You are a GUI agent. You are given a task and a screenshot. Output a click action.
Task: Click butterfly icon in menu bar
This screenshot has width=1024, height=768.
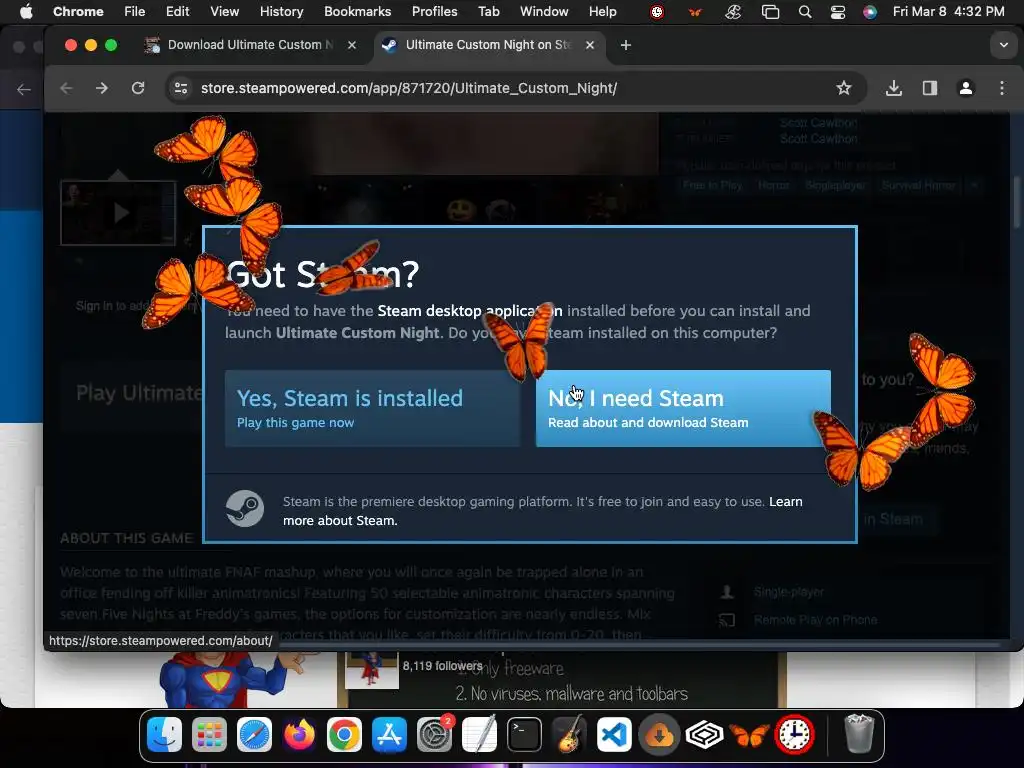[695, 12]
